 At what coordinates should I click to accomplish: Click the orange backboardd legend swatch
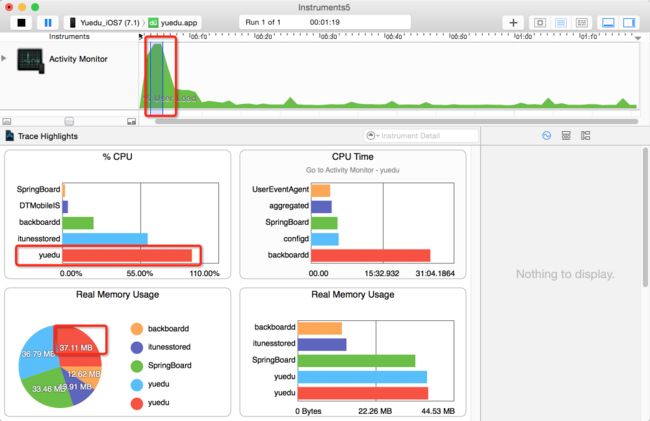coord(136,329)
